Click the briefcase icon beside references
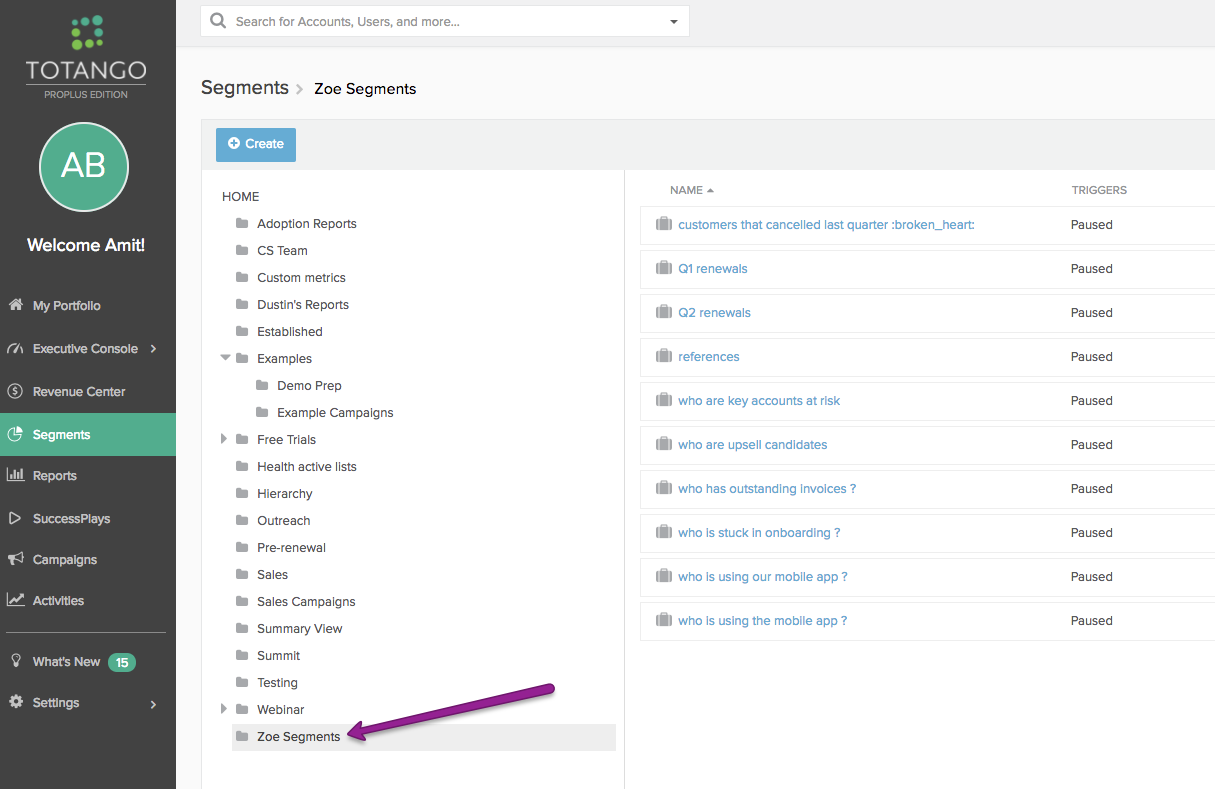Screen dimensions: 1215x789 pos(664,356)
